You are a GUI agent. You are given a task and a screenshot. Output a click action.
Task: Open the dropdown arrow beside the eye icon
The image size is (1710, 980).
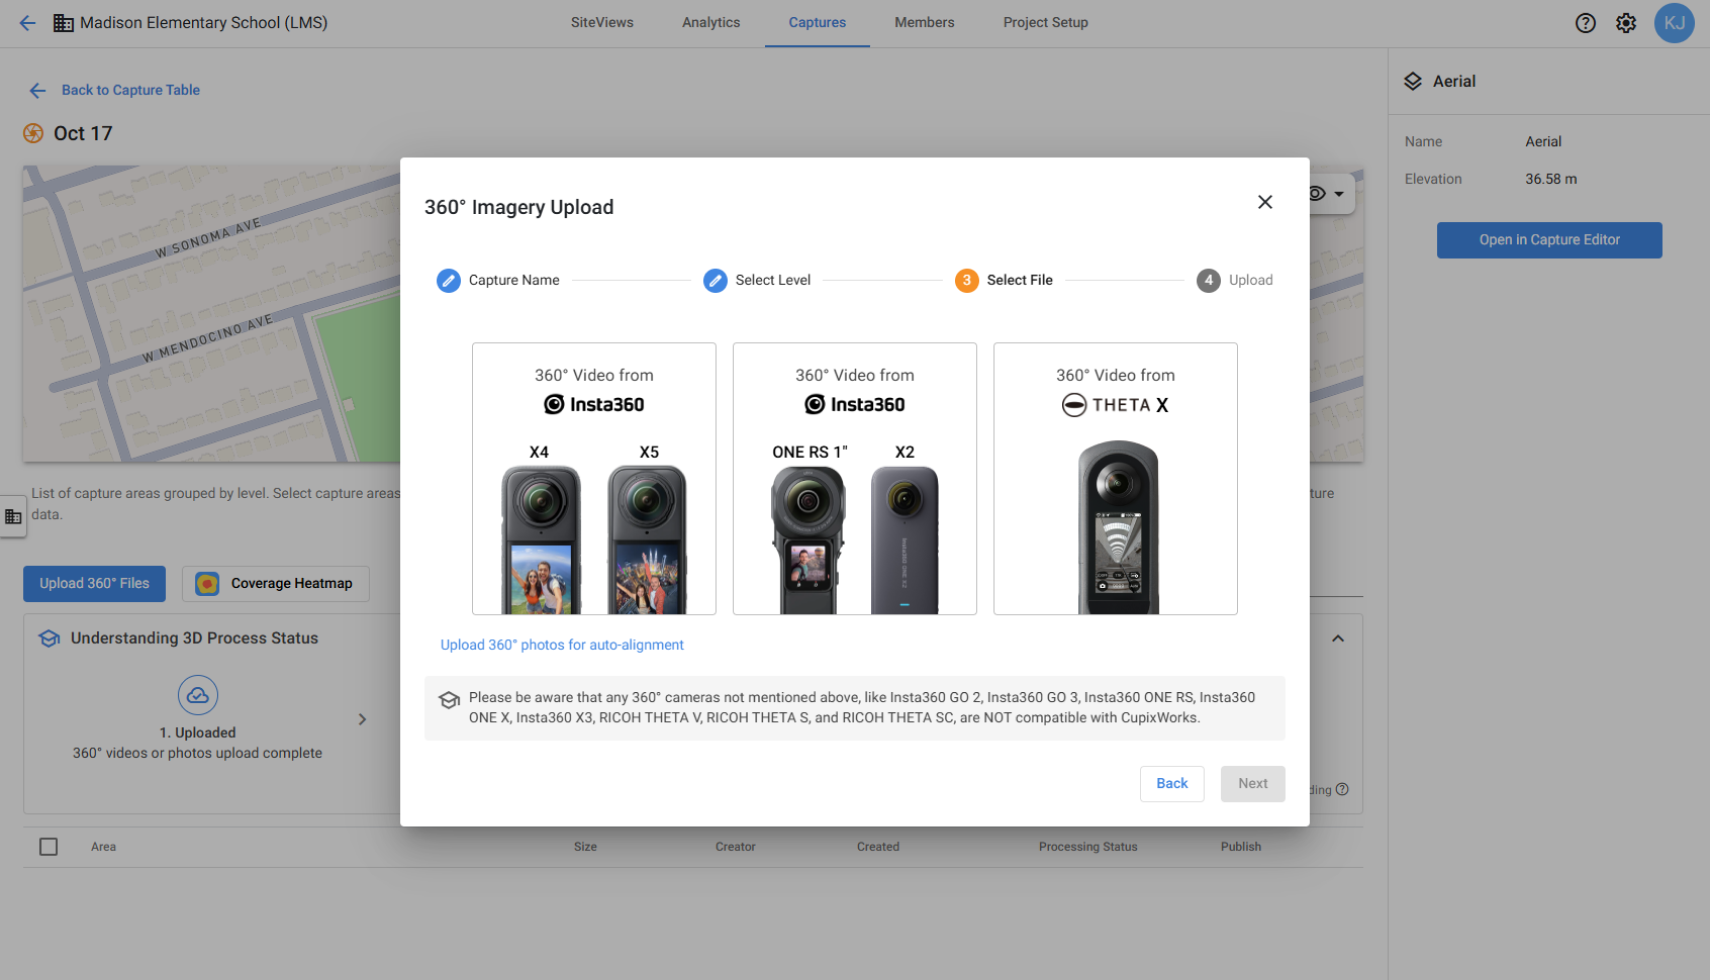pyautogui.click(x=1339, y=194)
